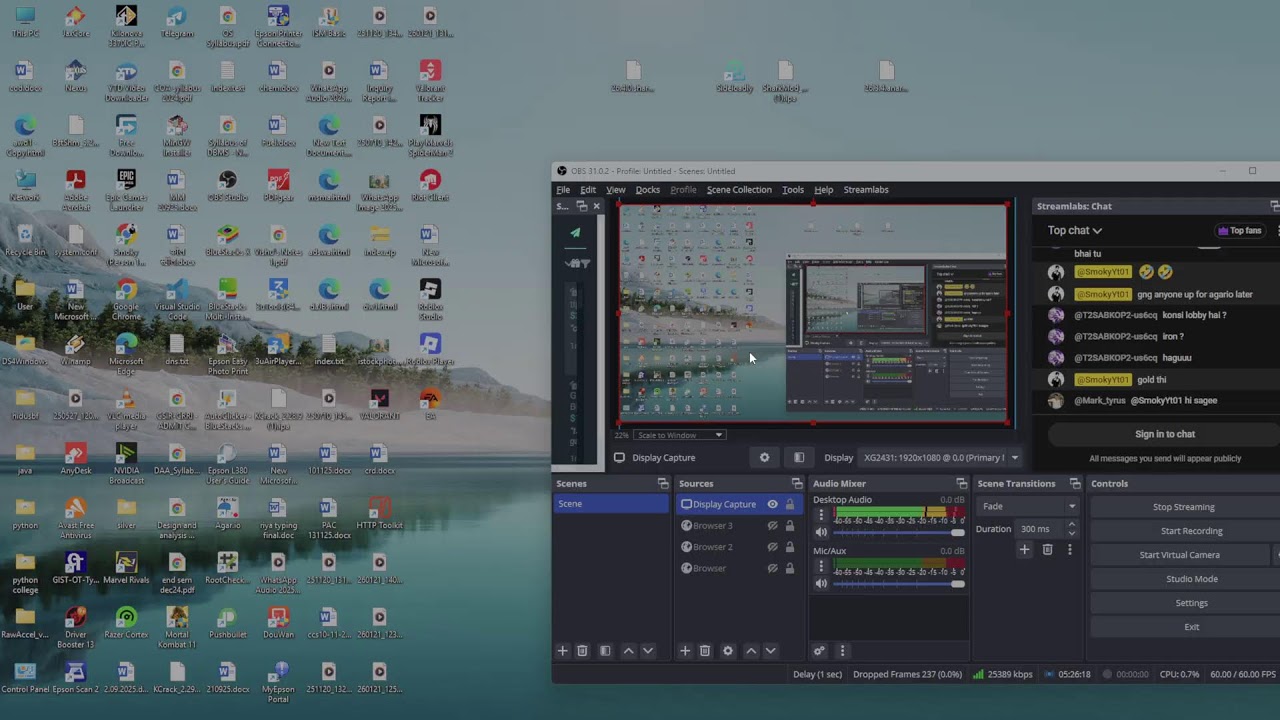
Task: Mute the Desktop Audio channel
Action: 822,533
